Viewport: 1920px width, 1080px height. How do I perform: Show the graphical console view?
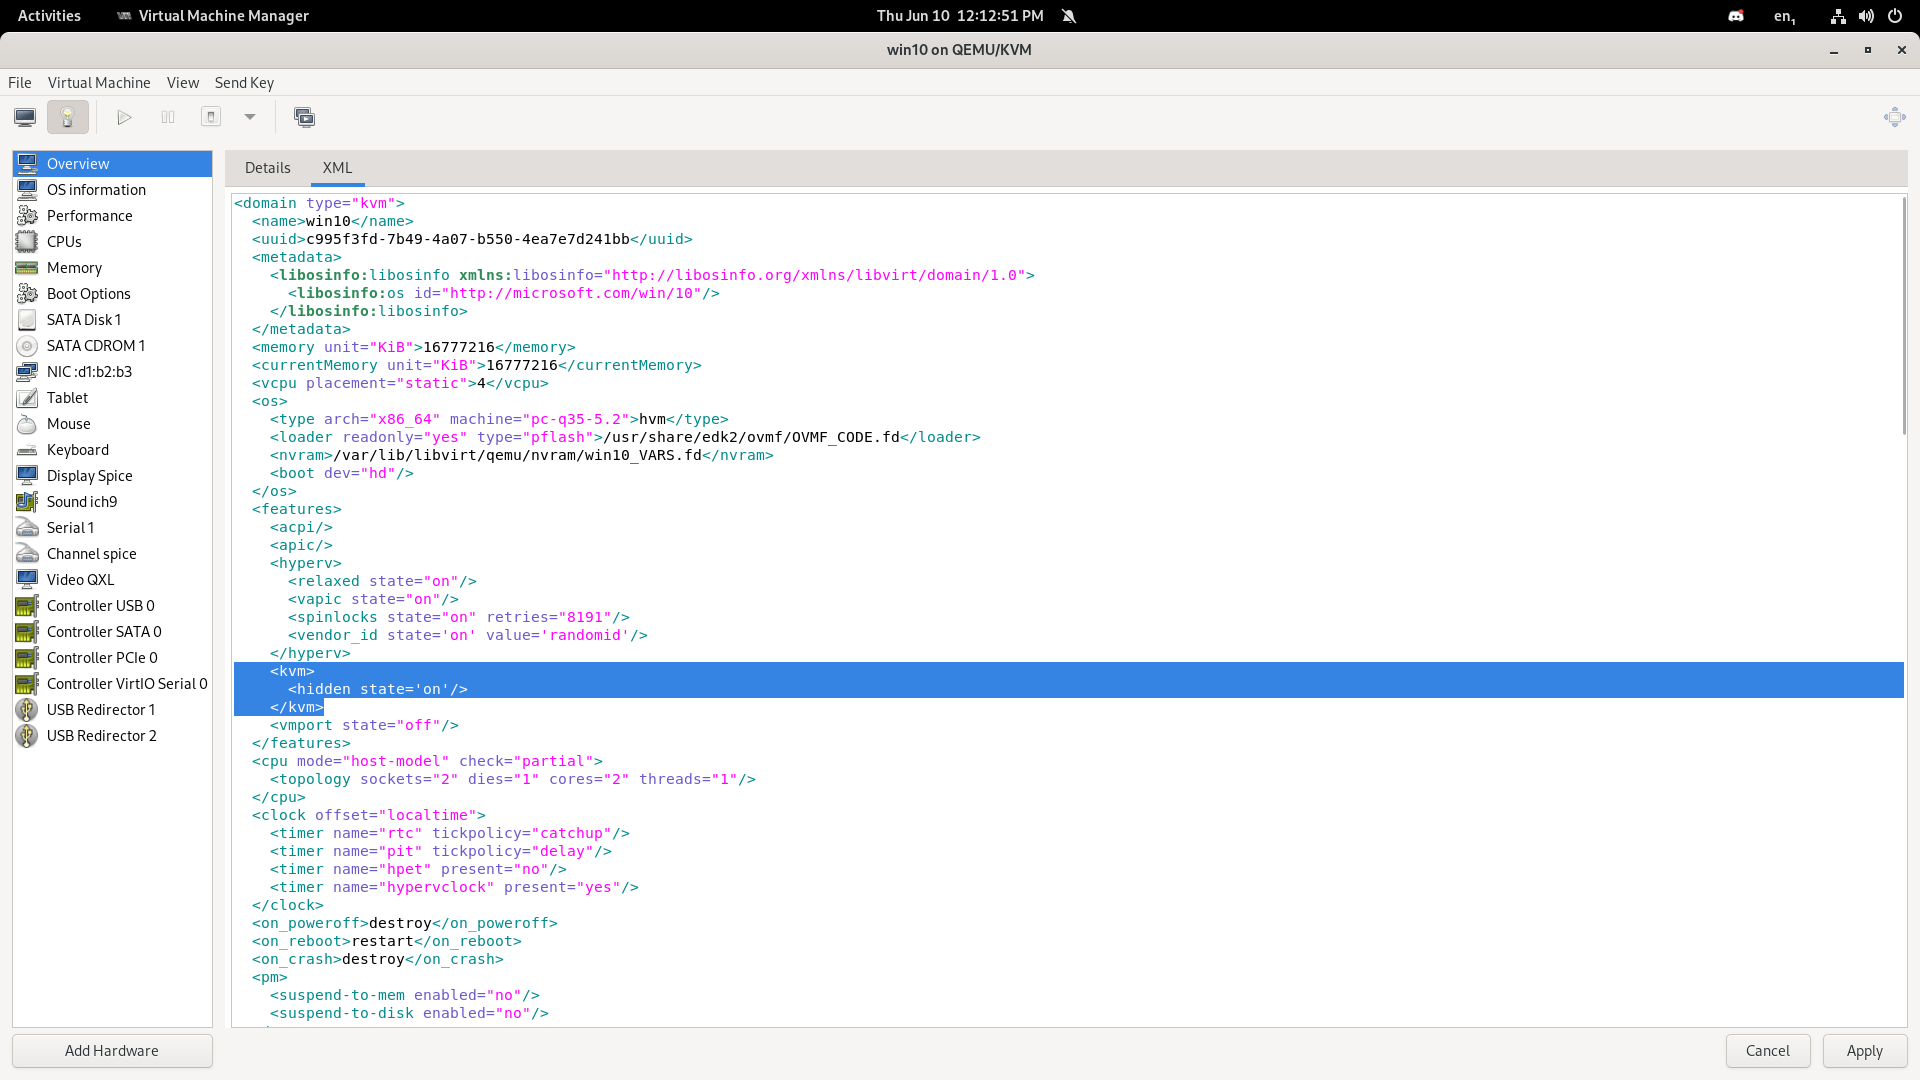[x=25, y=117]
